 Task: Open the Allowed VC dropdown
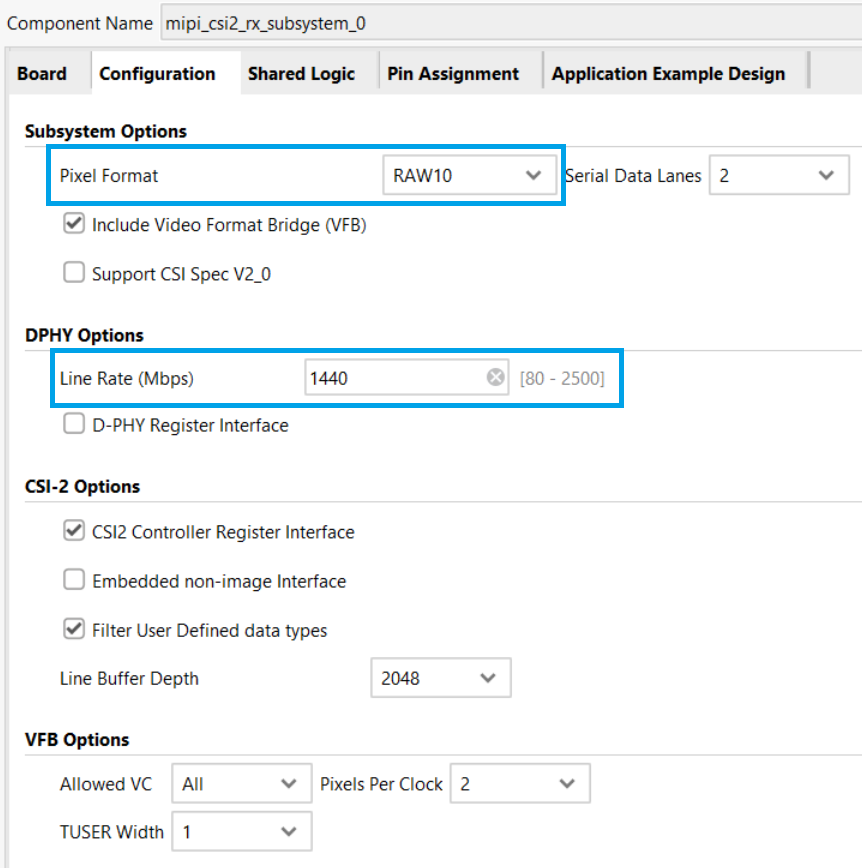point(241,784)
